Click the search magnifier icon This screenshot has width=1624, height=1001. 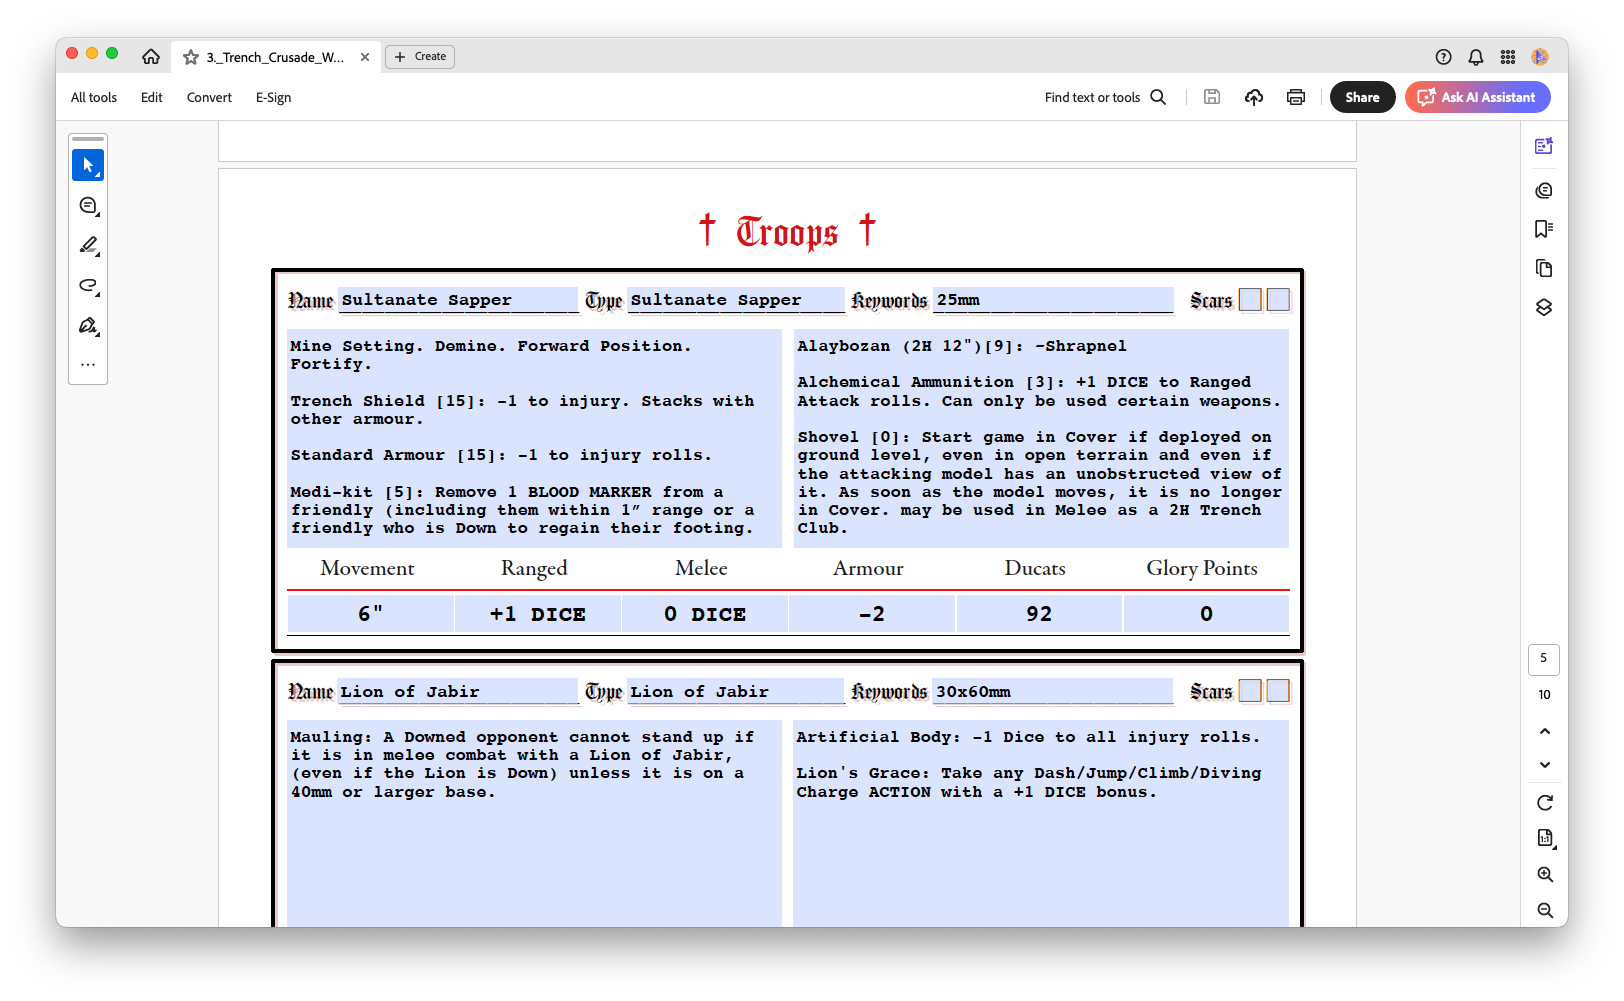[1158, 97]
